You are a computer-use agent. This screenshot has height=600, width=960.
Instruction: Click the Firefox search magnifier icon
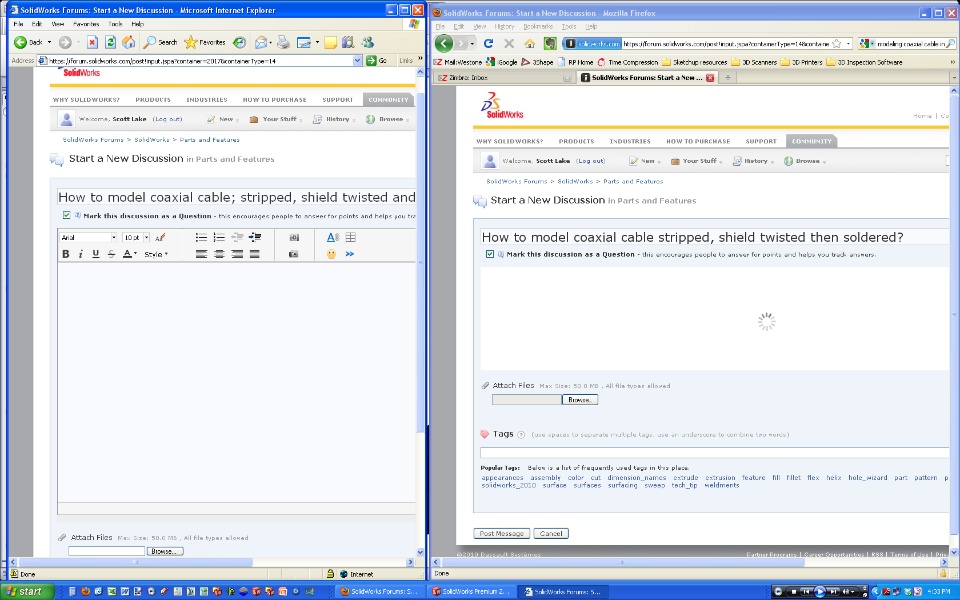tap(950, 43)
